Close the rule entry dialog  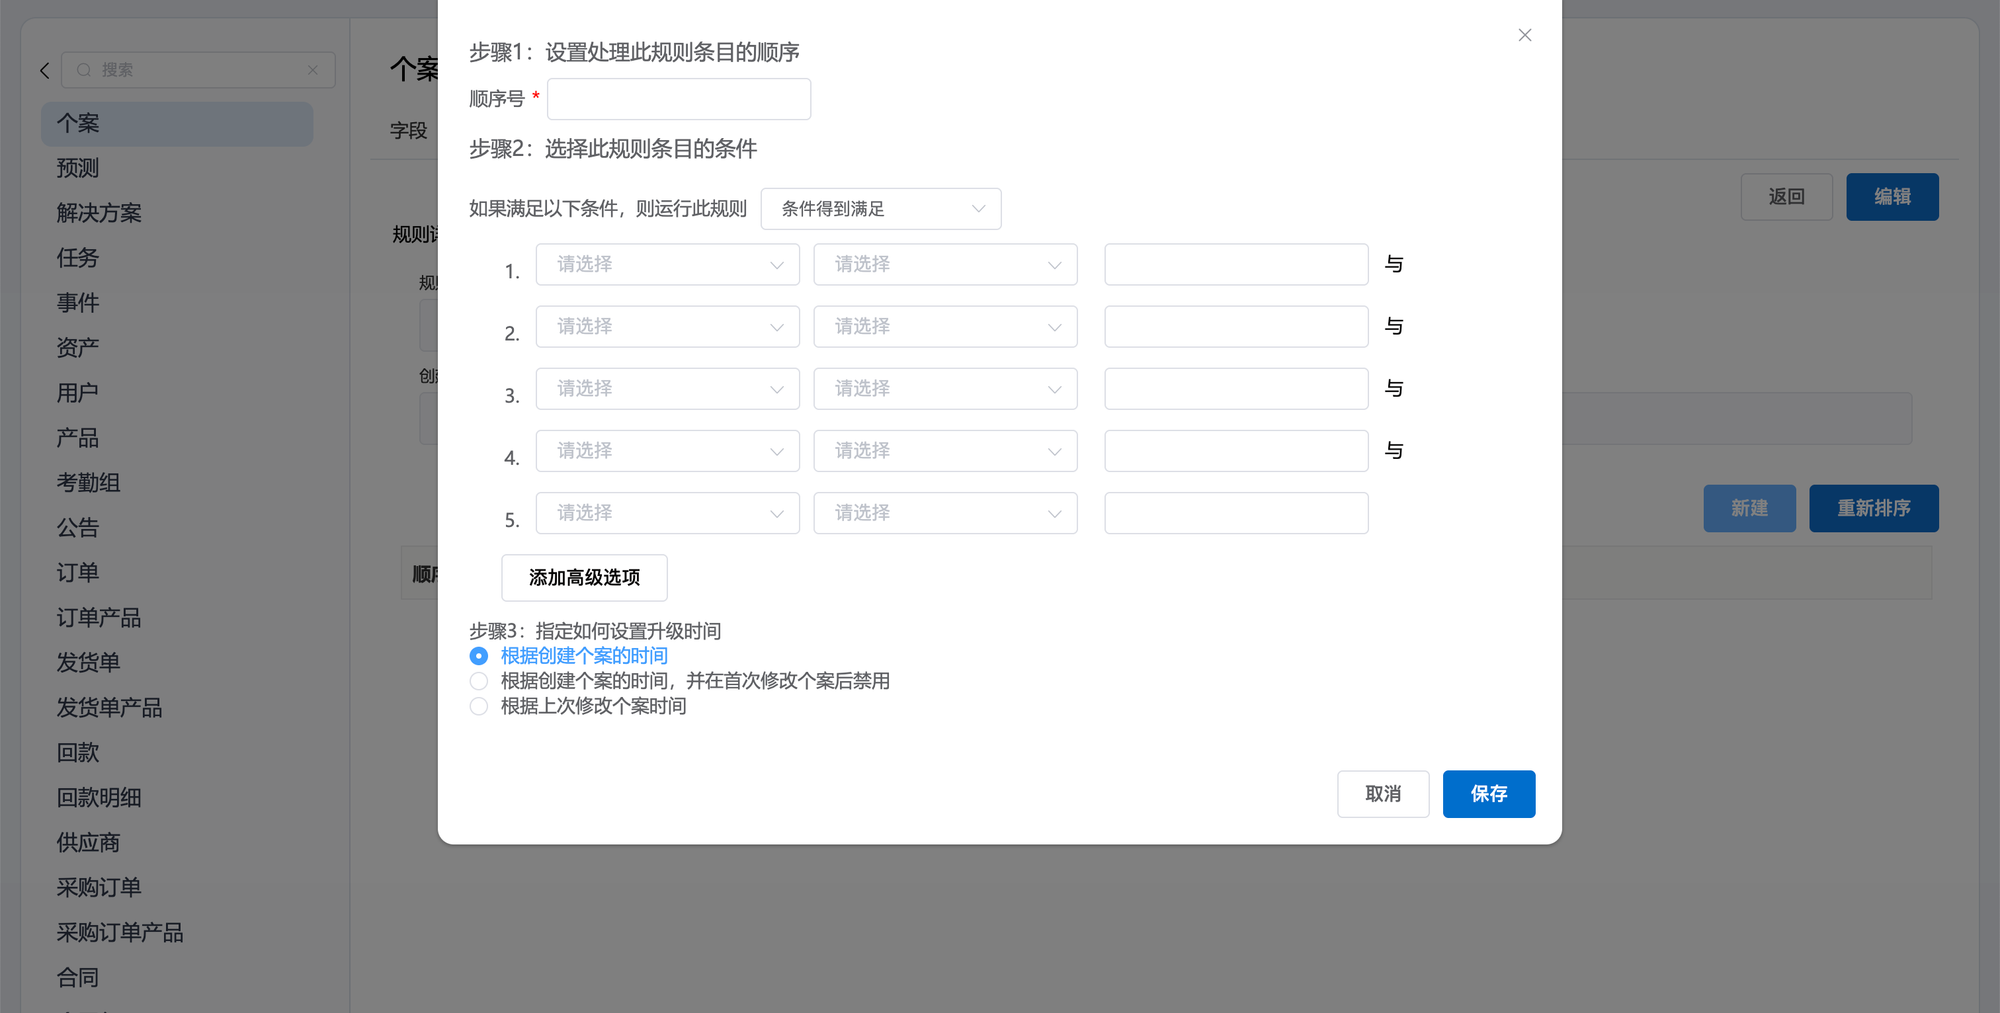(x=1524, y=36)
